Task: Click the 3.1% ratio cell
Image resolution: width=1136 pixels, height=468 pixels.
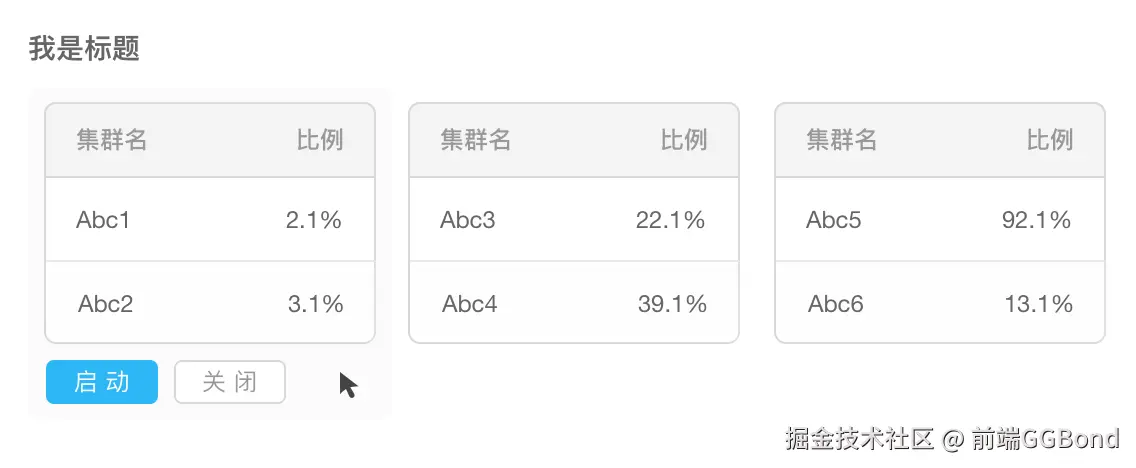Action: [316, 304]
